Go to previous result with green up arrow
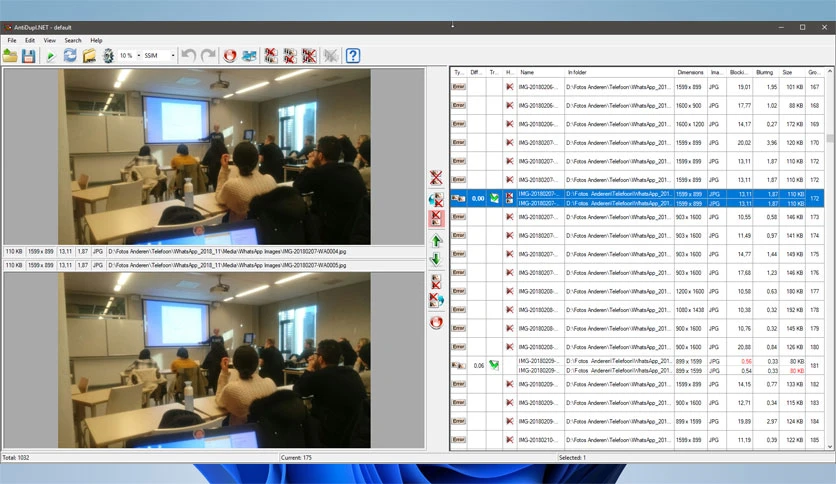This screenshot has width=836, height=484. point(436,241)
